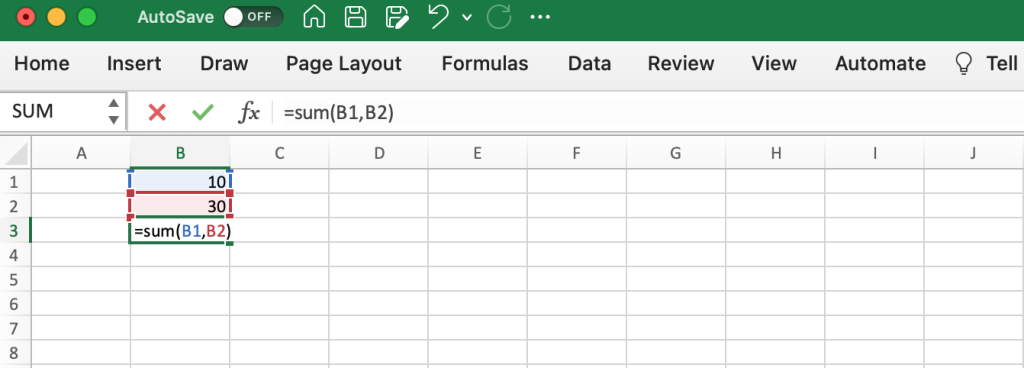Open the Data ribbon tab
Screen dimensions: 1024x368
pyautogui.click(x=589, y=63)
